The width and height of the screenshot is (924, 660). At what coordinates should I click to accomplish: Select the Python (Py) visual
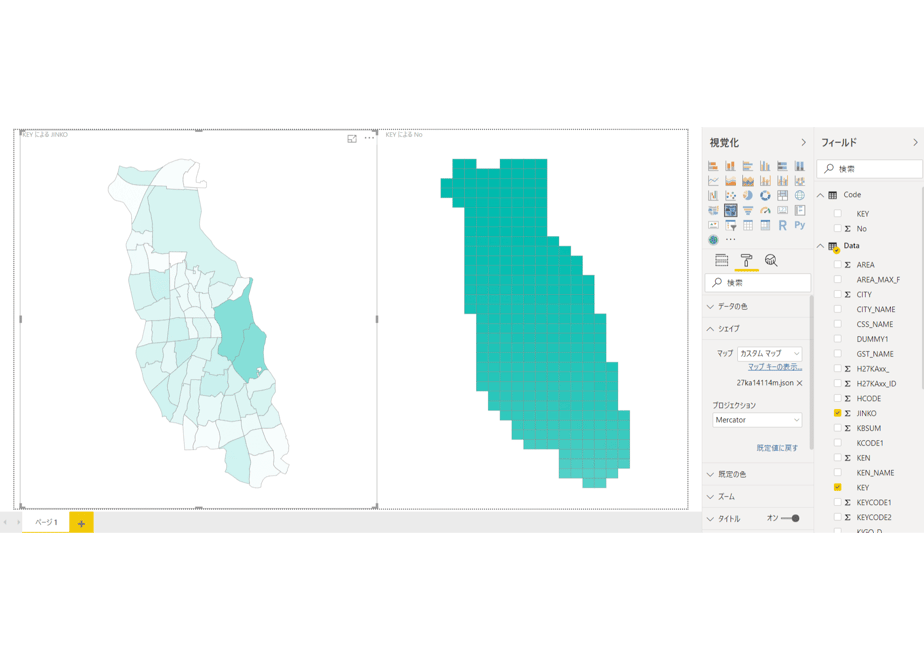(800, 225)
